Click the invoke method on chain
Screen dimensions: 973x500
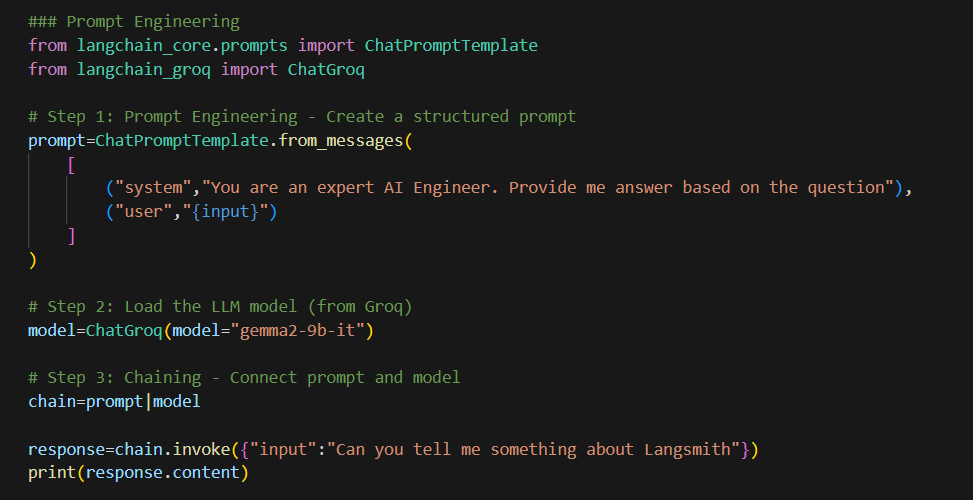200,449
